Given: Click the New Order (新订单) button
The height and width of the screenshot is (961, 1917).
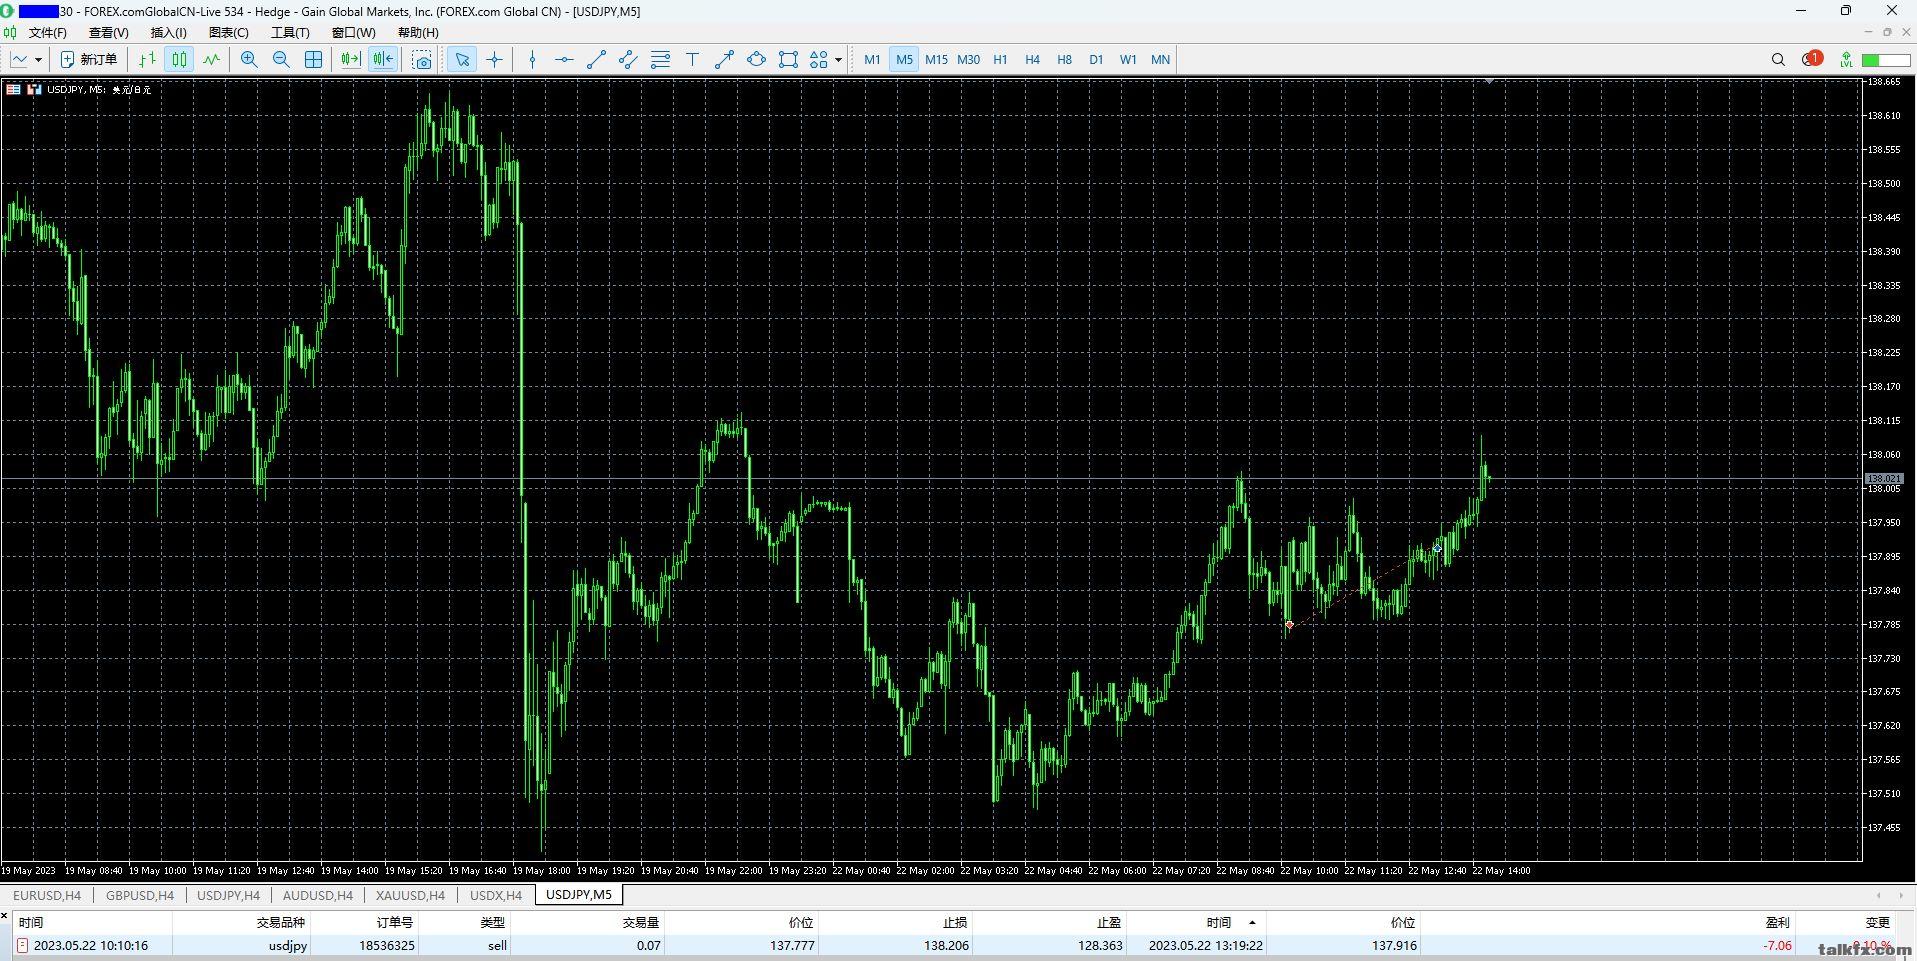Looking at the screenshot, I should (x=89, y=60).
